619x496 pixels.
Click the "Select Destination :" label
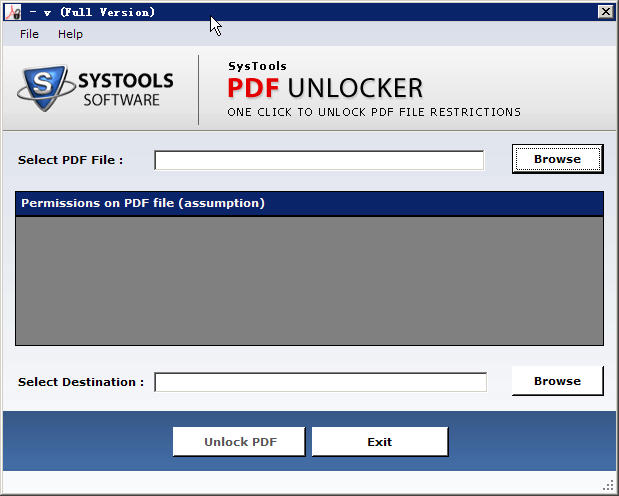coord(81,382)
